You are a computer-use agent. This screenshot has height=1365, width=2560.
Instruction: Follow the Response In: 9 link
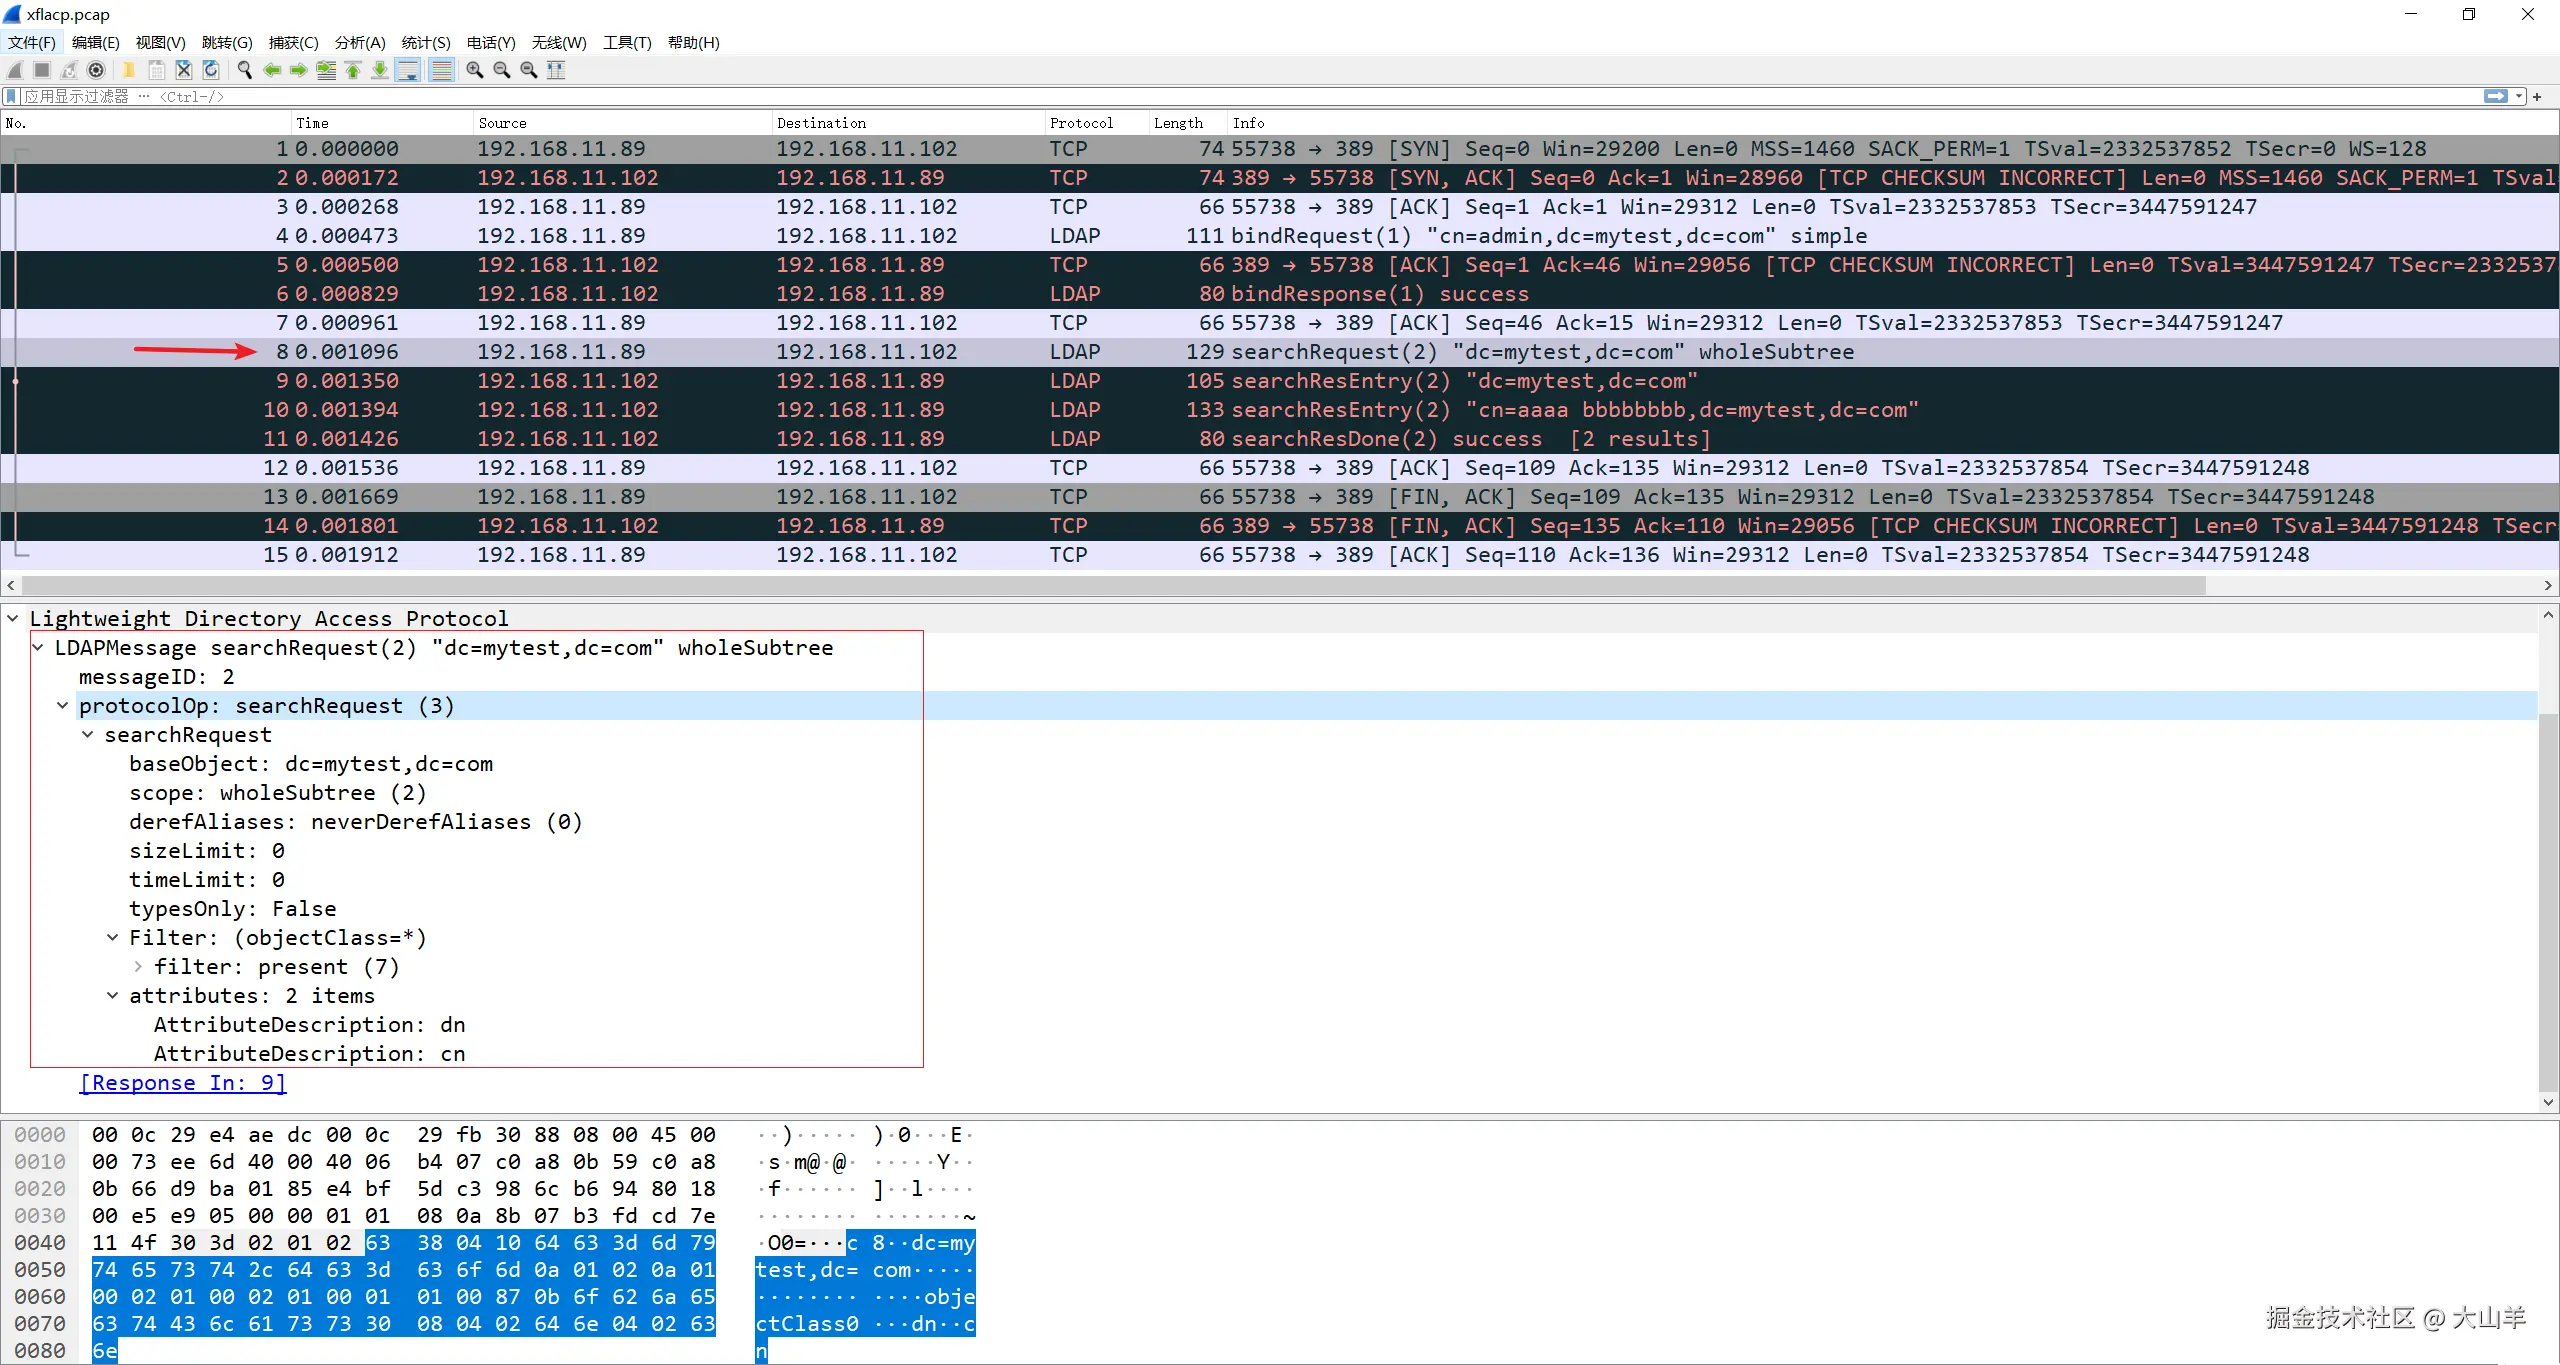click(183, 1083)
